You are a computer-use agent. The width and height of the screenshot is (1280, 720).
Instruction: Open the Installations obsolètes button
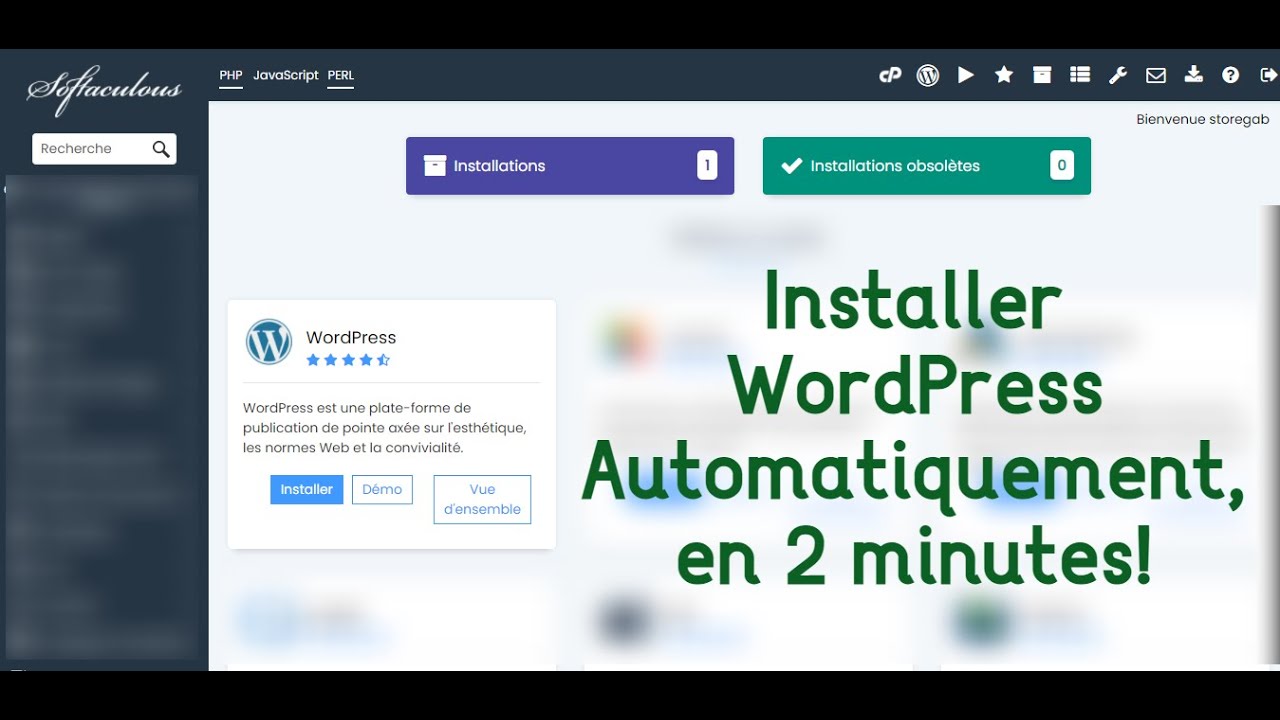(x=927, y=166)
